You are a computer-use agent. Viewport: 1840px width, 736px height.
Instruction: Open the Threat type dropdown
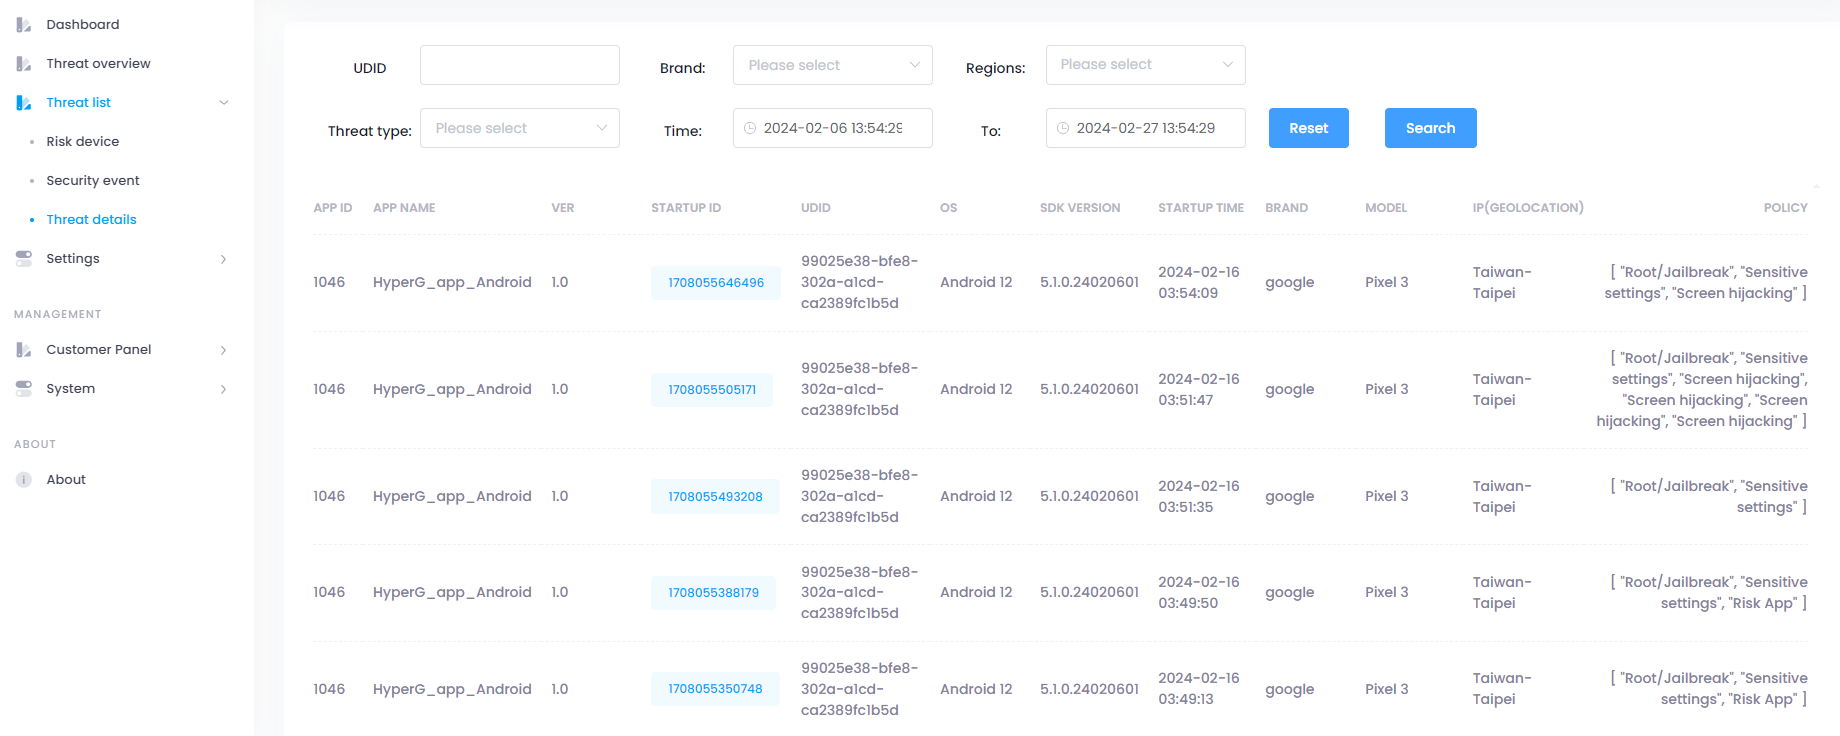pyautogui.click(x=519, y=128)
